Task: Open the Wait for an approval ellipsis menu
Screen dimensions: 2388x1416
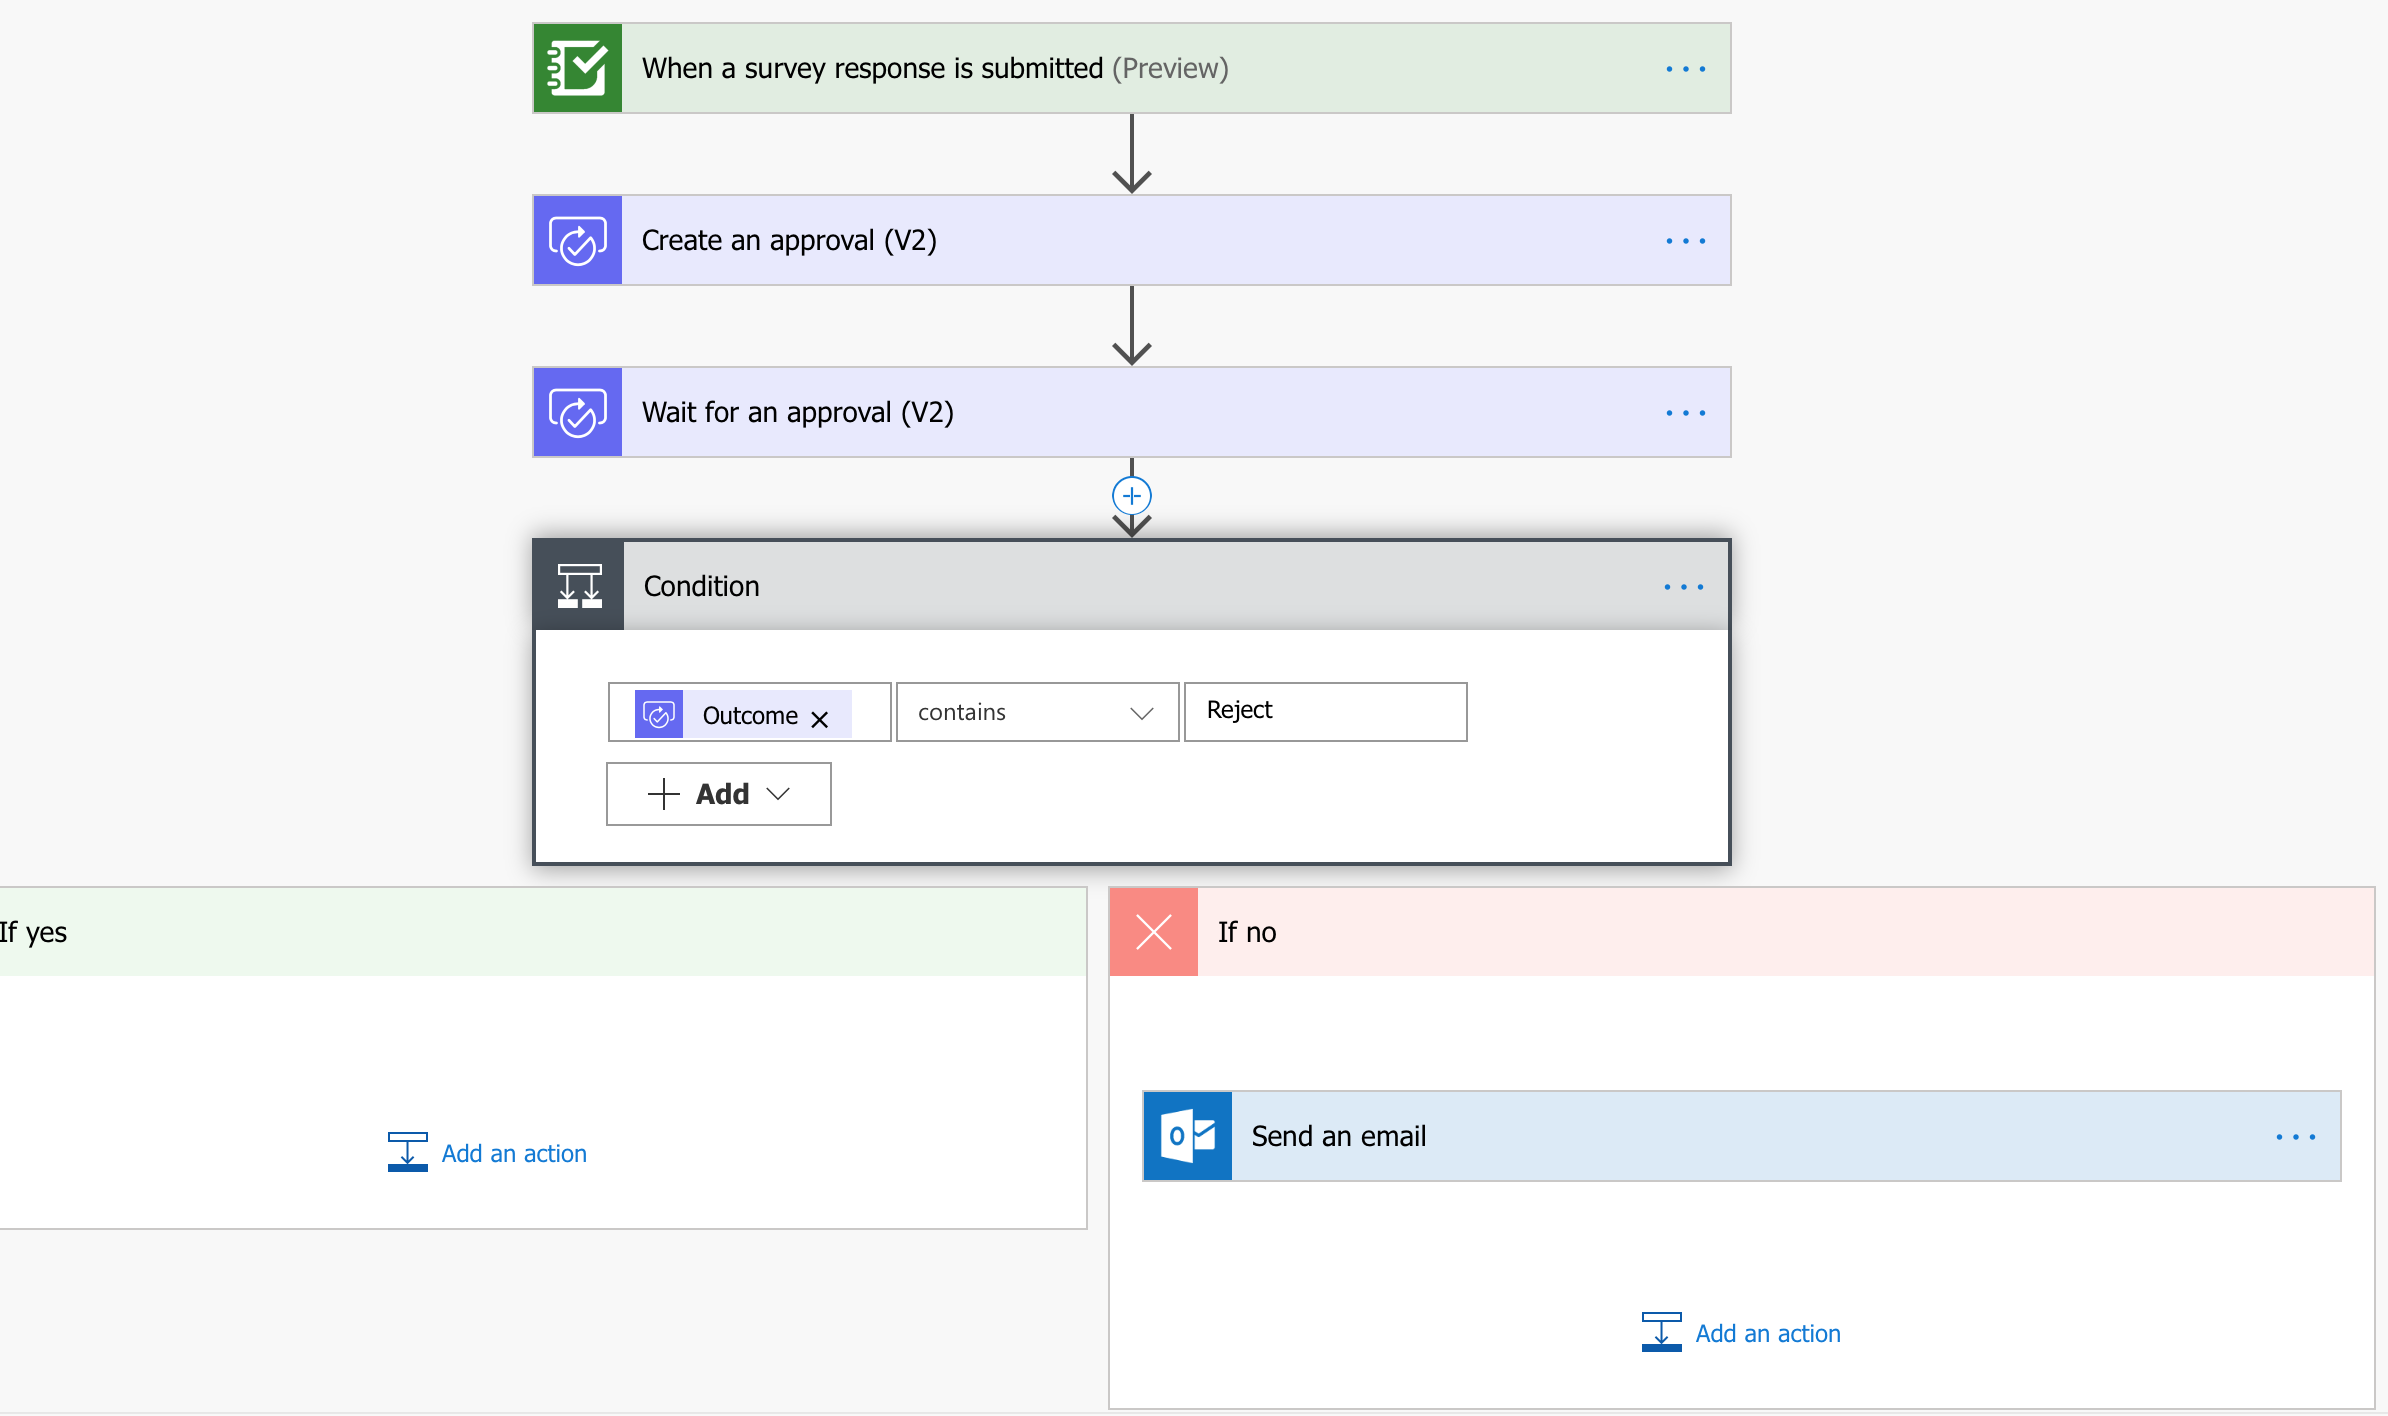Action: tap(1685, 413)
